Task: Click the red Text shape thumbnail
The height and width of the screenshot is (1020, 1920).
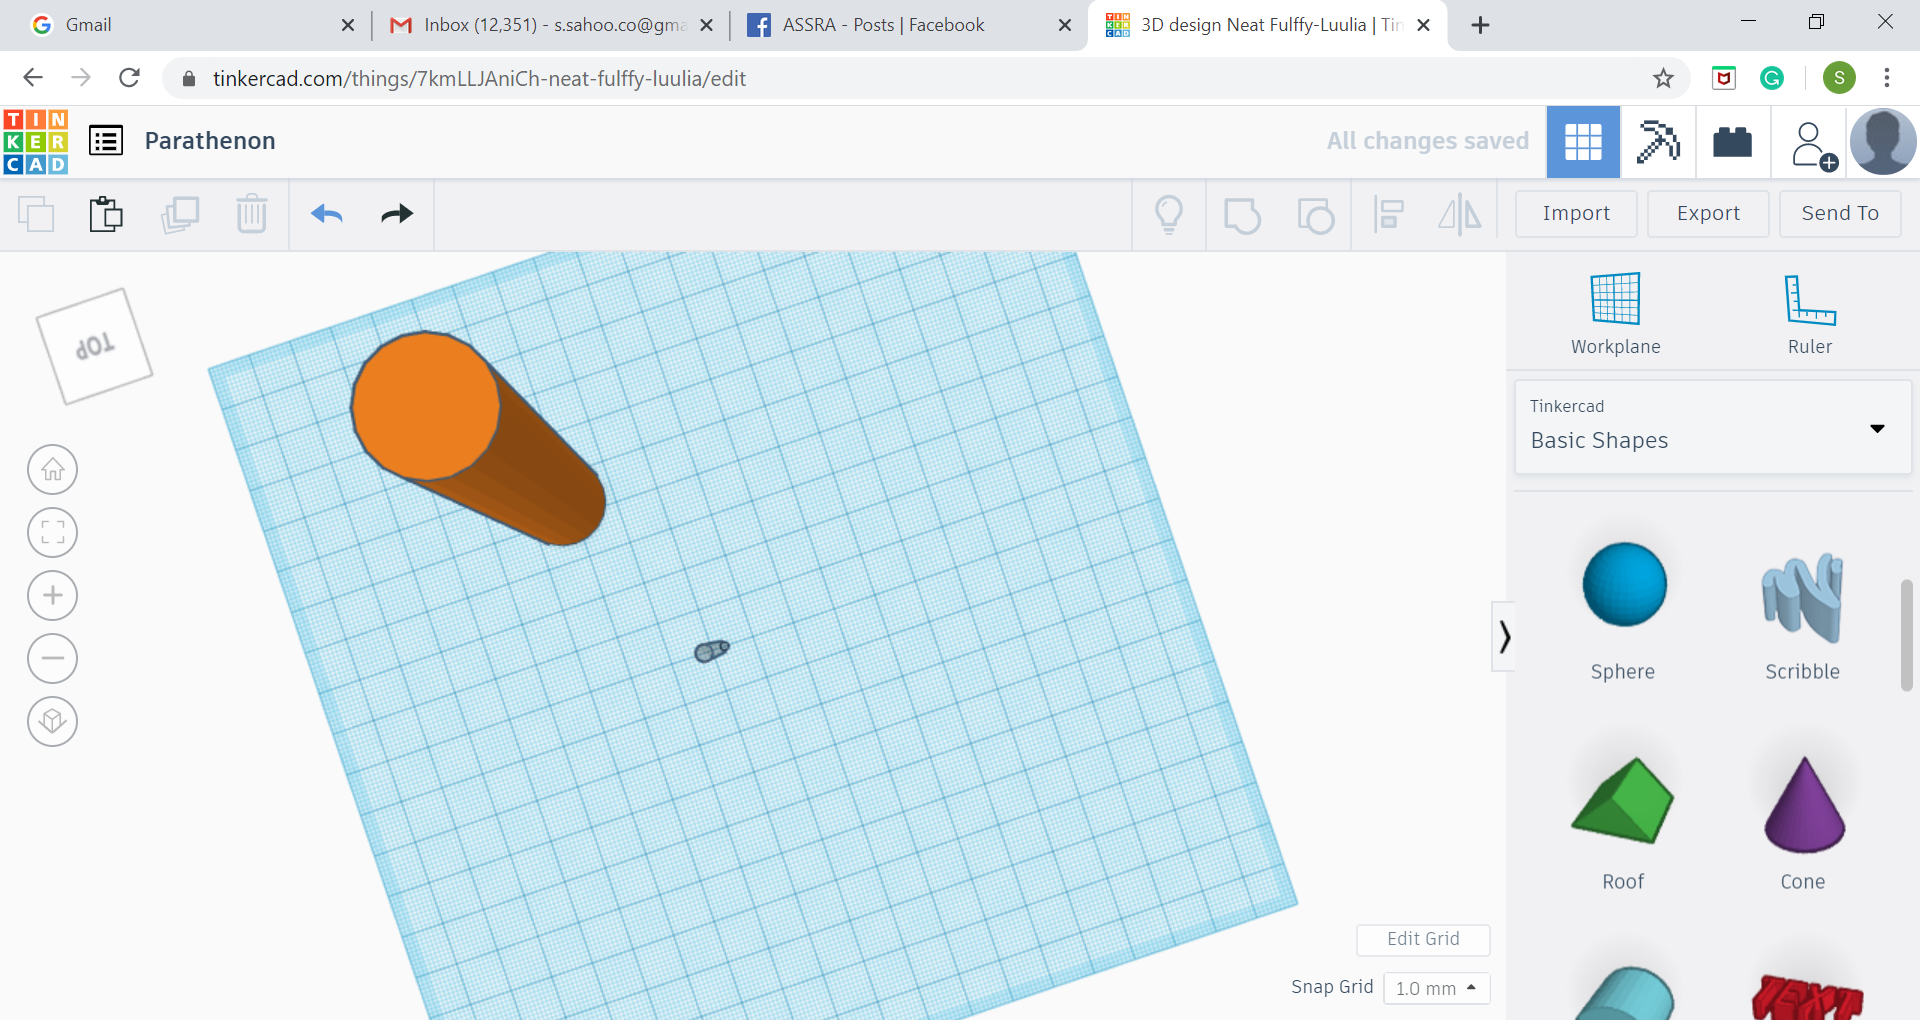Action: click(x=1806, y=996)
